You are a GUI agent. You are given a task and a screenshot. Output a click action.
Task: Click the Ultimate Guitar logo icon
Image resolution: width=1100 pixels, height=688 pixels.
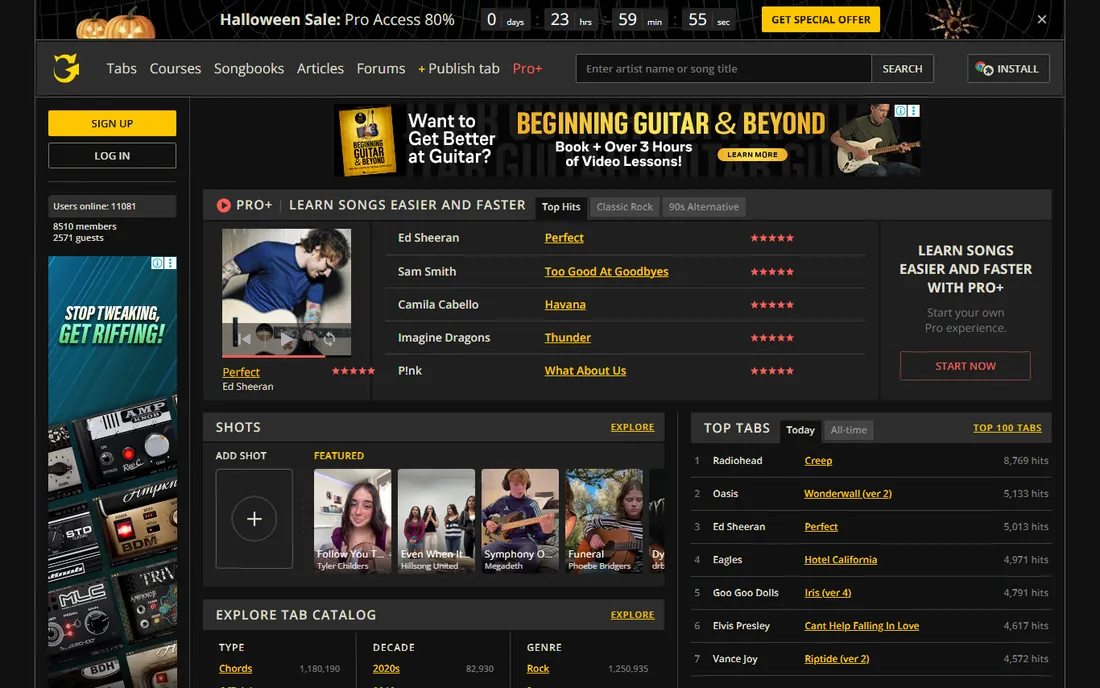pos(67,68)
